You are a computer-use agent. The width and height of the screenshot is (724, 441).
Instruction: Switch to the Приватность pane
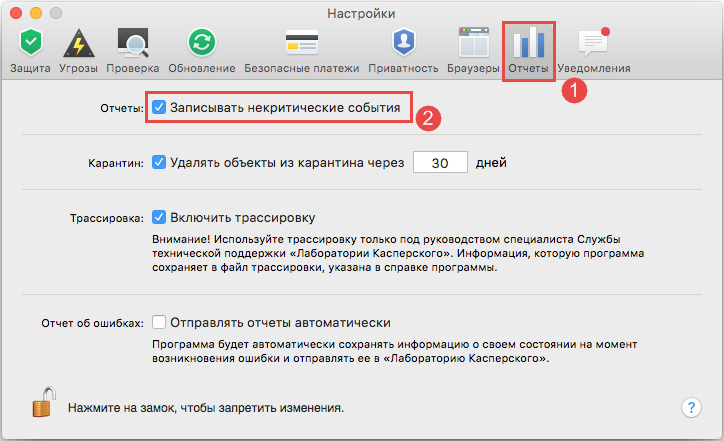[403, 51]
